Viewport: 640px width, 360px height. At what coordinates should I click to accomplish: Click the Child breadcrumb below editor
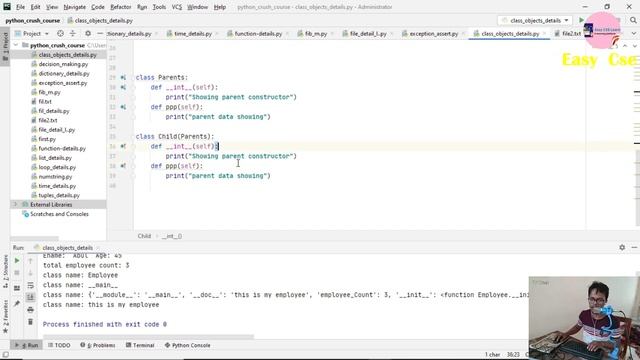(144, 236)
